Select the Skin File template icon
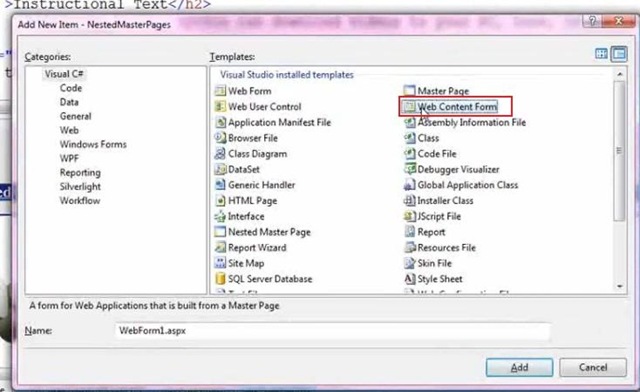This screenshot has width=640, height=392. [409, 263]
